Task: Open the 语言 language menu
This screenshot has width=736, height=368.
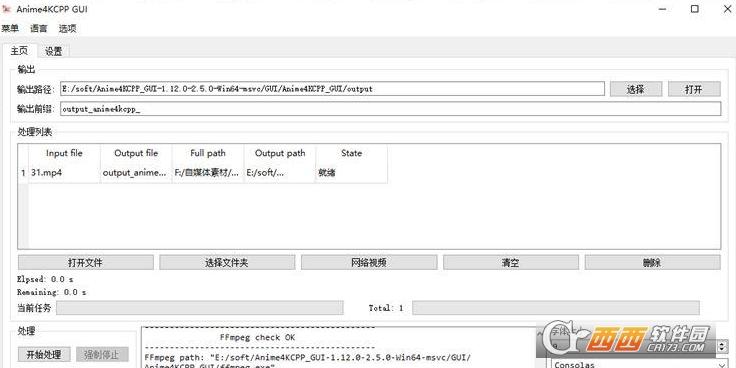Action: point(38,28)
